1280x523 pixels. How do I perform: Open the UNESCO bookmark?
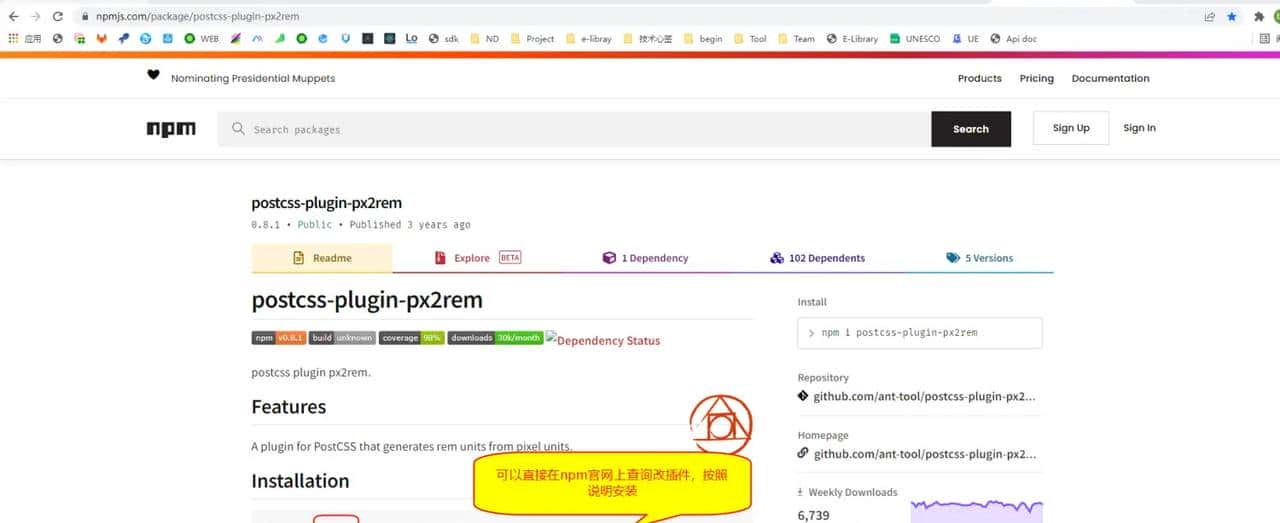click(914, 39)
